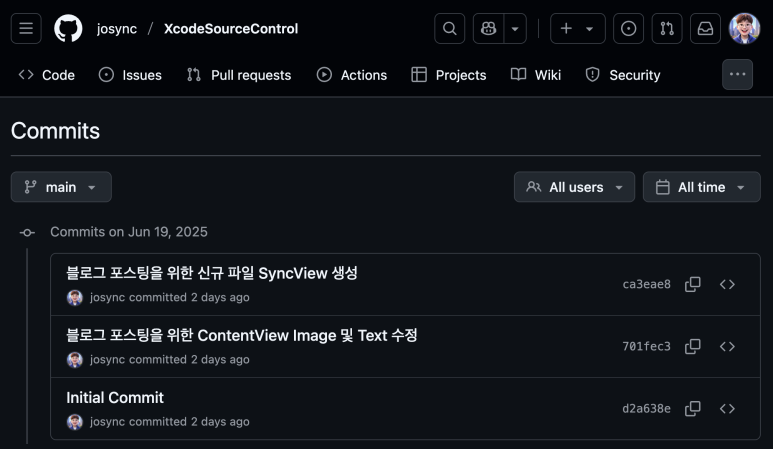The height and width of the screenshot is (449, 773).
Task: Open the hamburger navigation menu
Action: (26, 29)
